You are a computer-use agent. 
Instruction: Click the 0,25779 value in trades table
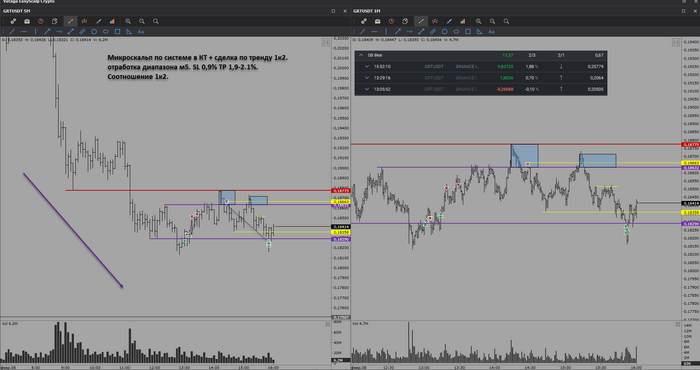596,67
